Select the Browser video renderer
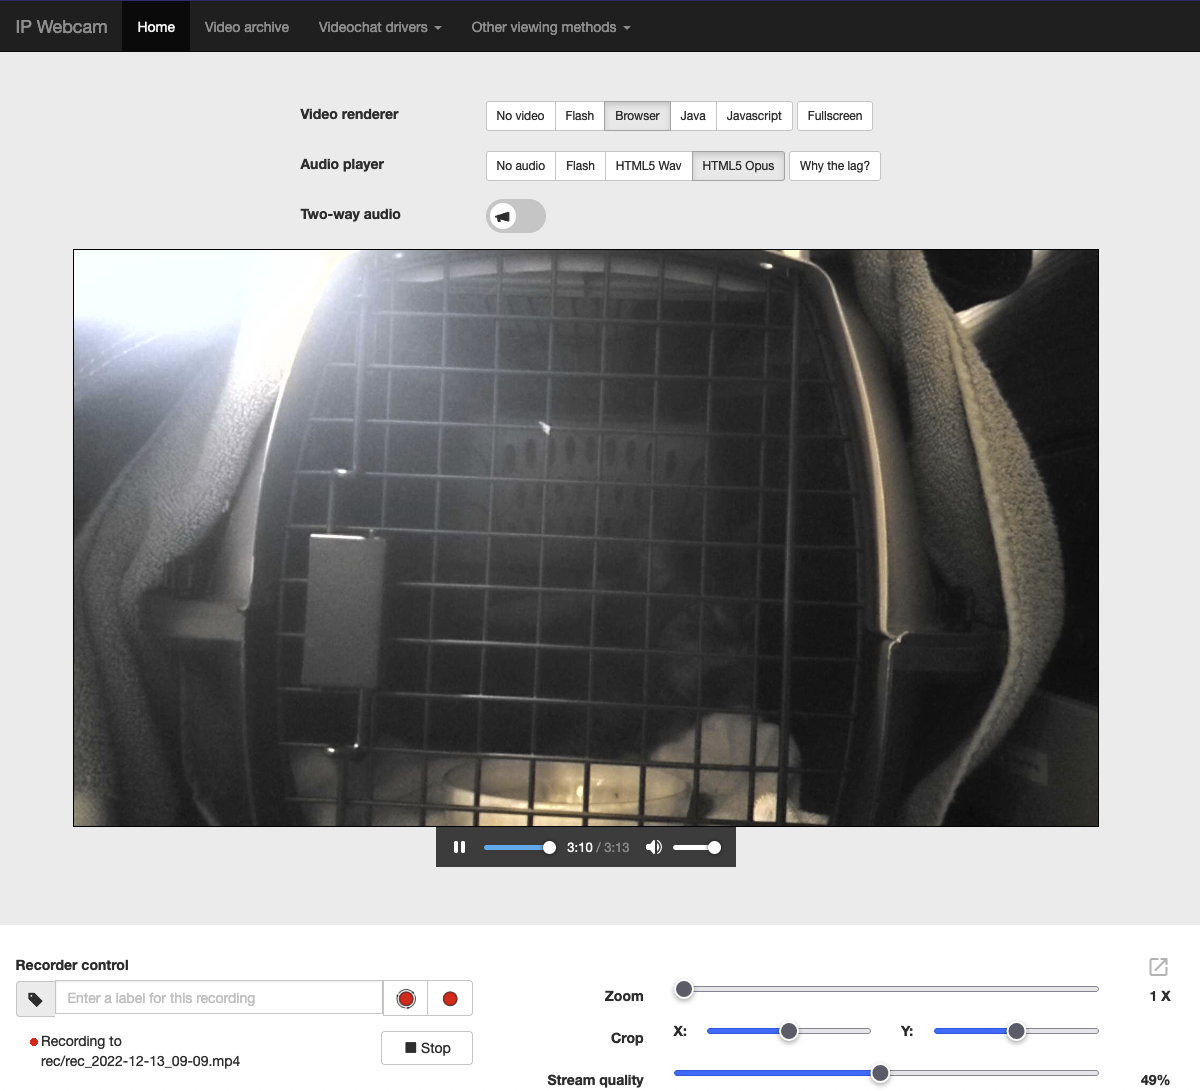1200x1091 pixels. pyautogui.click(x=637, y=116)
